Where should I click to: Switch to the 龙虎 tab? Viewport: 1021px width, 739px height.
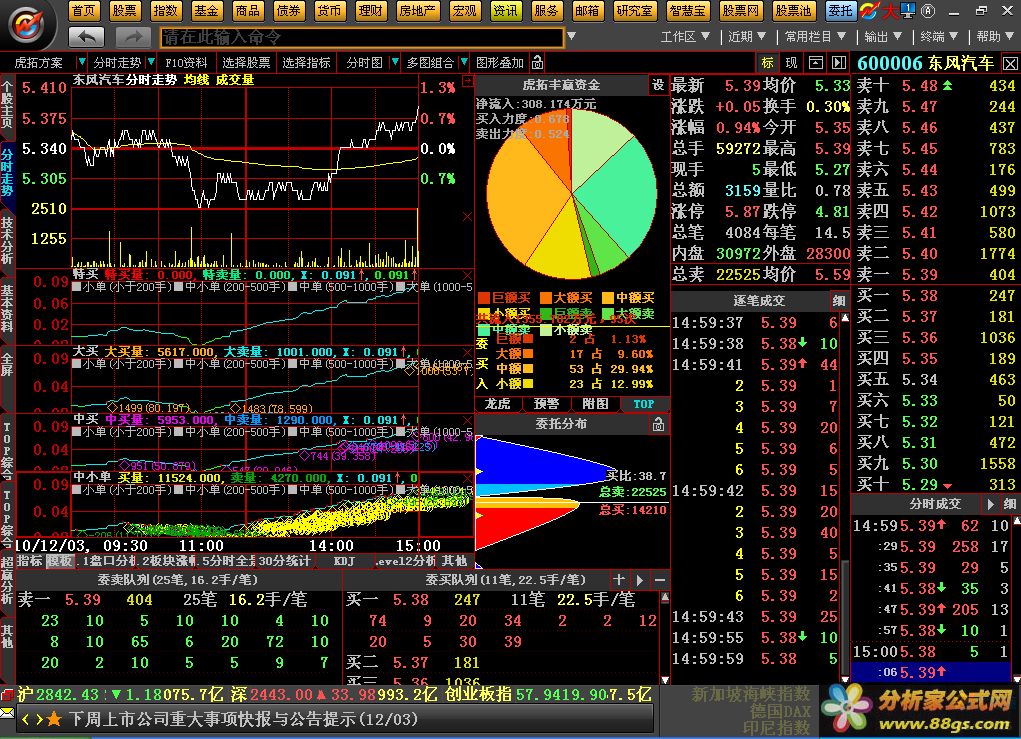point(497,404)
